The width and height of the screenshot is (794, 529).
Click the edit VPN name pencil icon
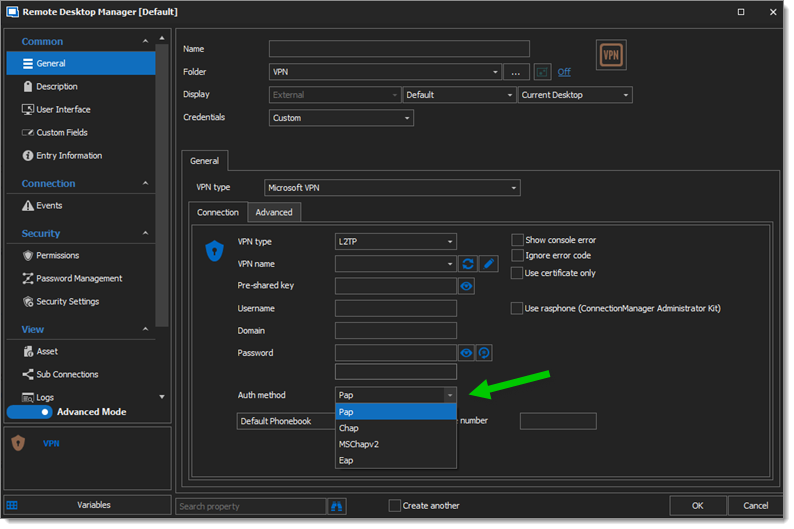(489, 264)
